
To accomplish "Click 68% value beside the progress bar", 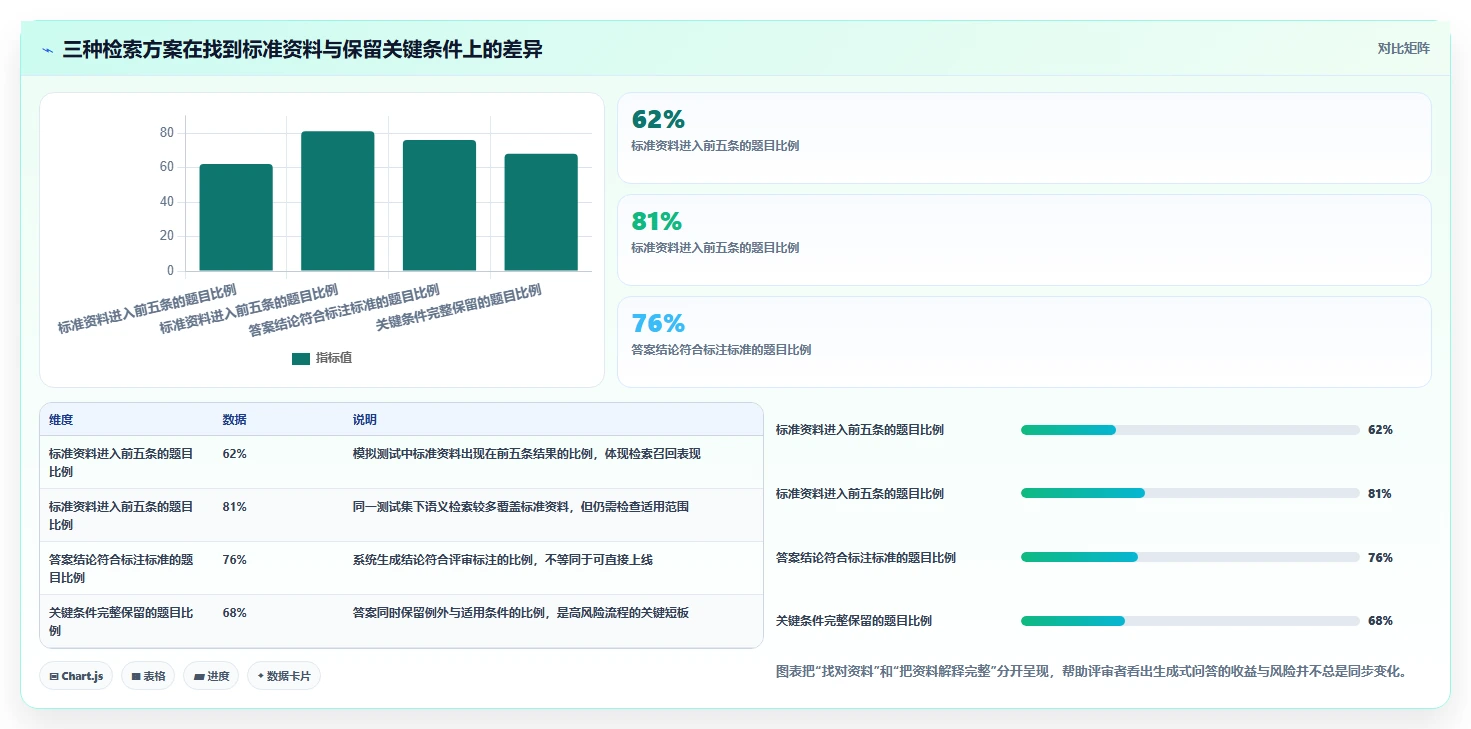I will click(1380, 621).
